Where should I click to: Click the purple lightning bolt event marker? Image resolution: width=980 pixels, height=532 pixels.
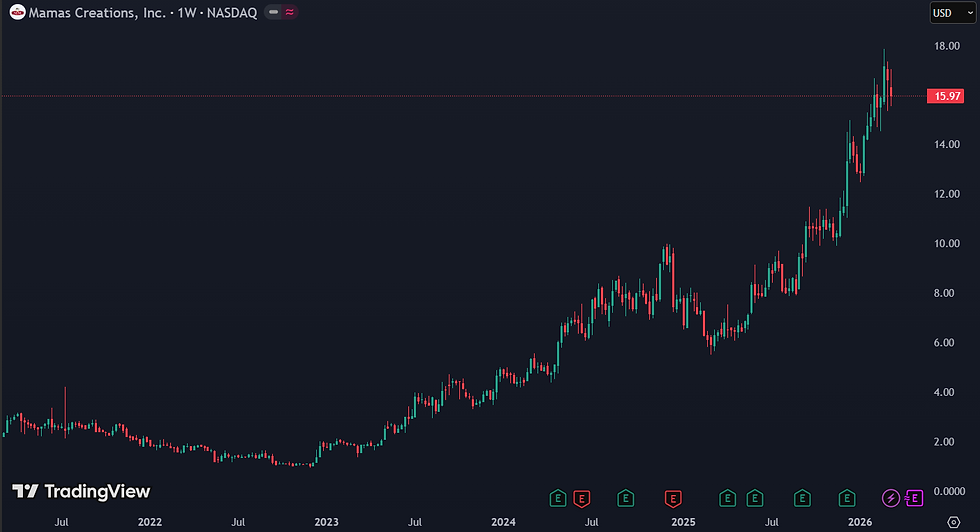click(x=891, y=498)
